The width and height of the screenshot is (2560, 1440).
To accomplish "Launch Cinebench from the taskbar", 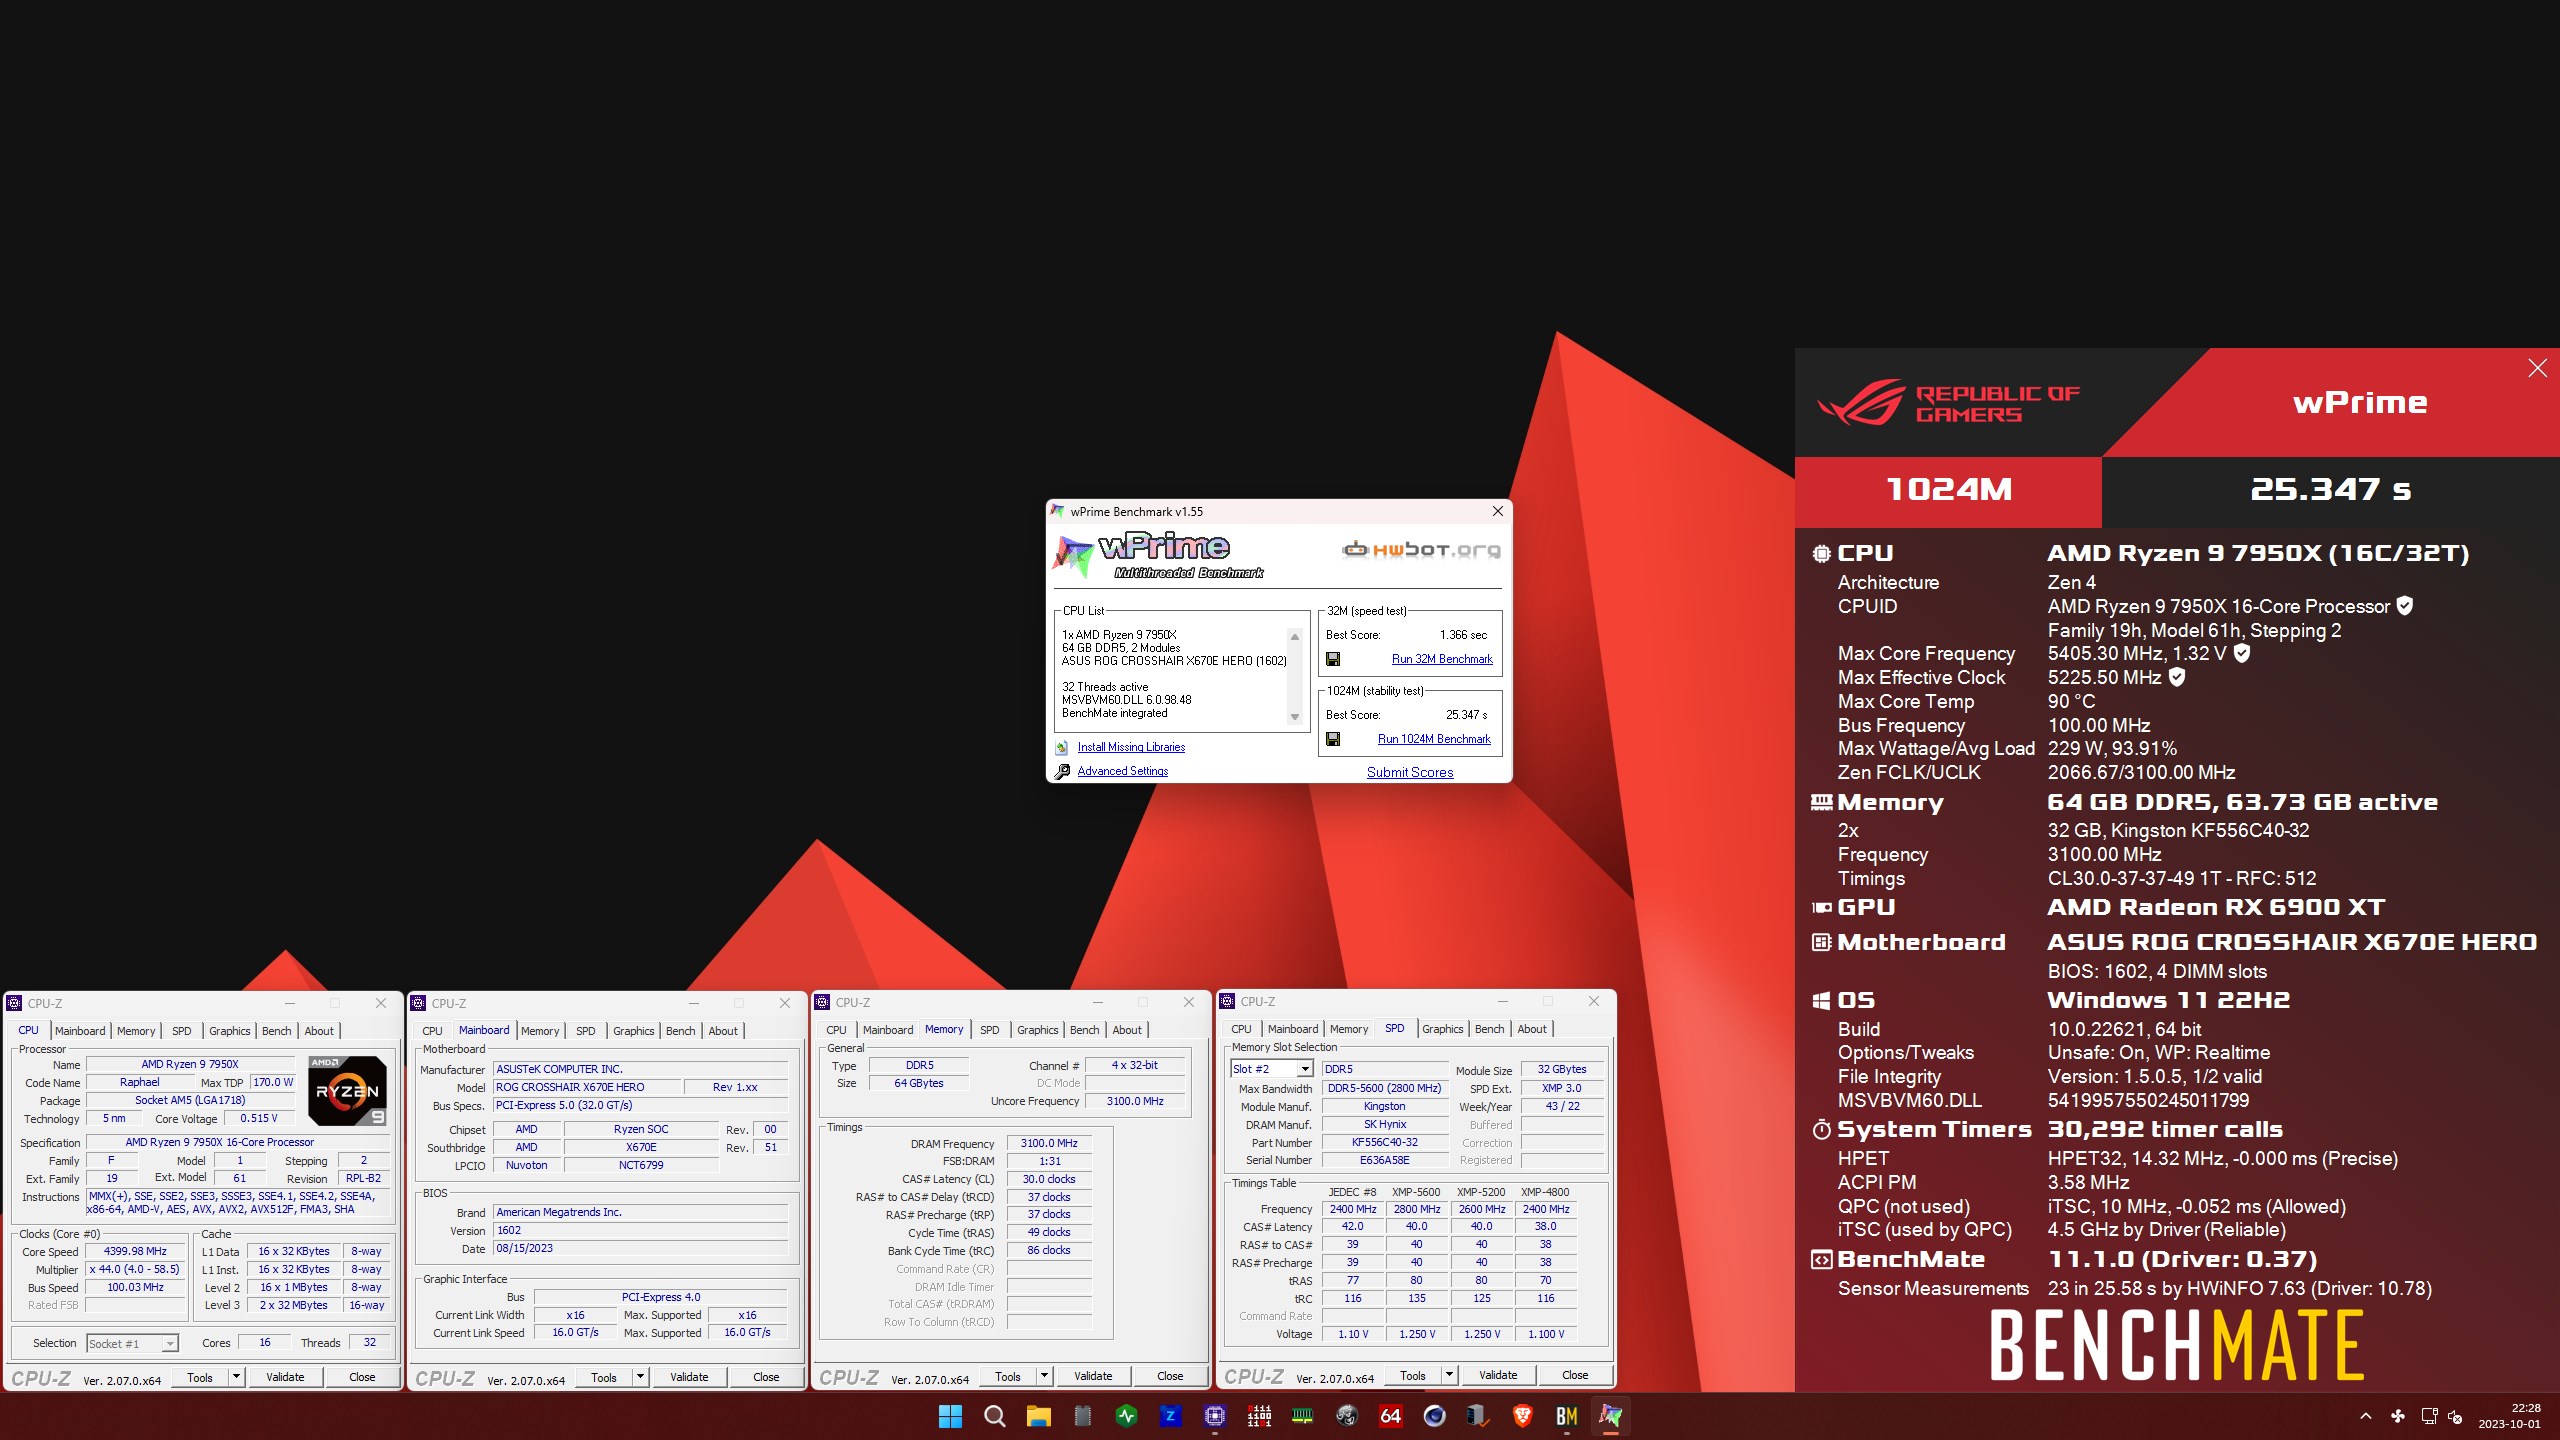I will coord(1434,1416).
